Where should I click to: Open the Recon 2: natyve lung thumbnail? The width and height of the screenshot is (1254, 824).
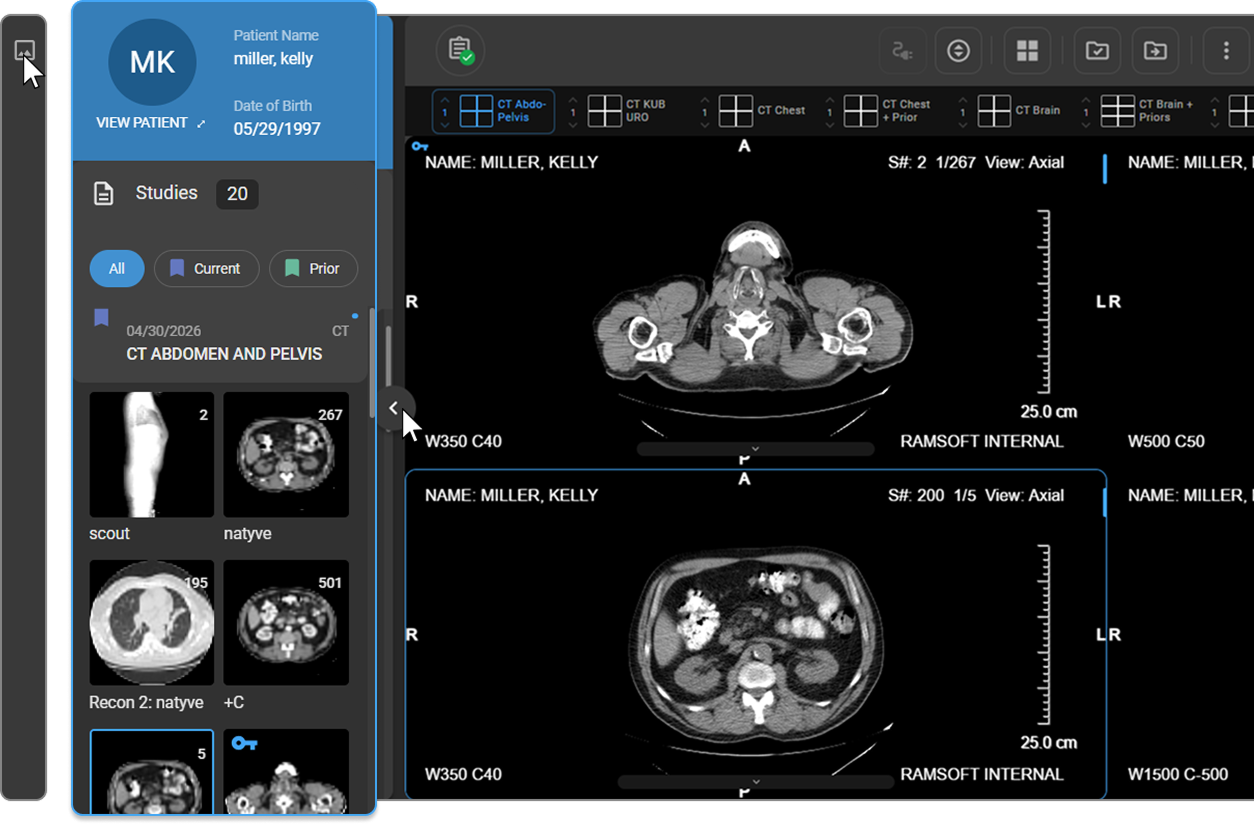(152, 623)
